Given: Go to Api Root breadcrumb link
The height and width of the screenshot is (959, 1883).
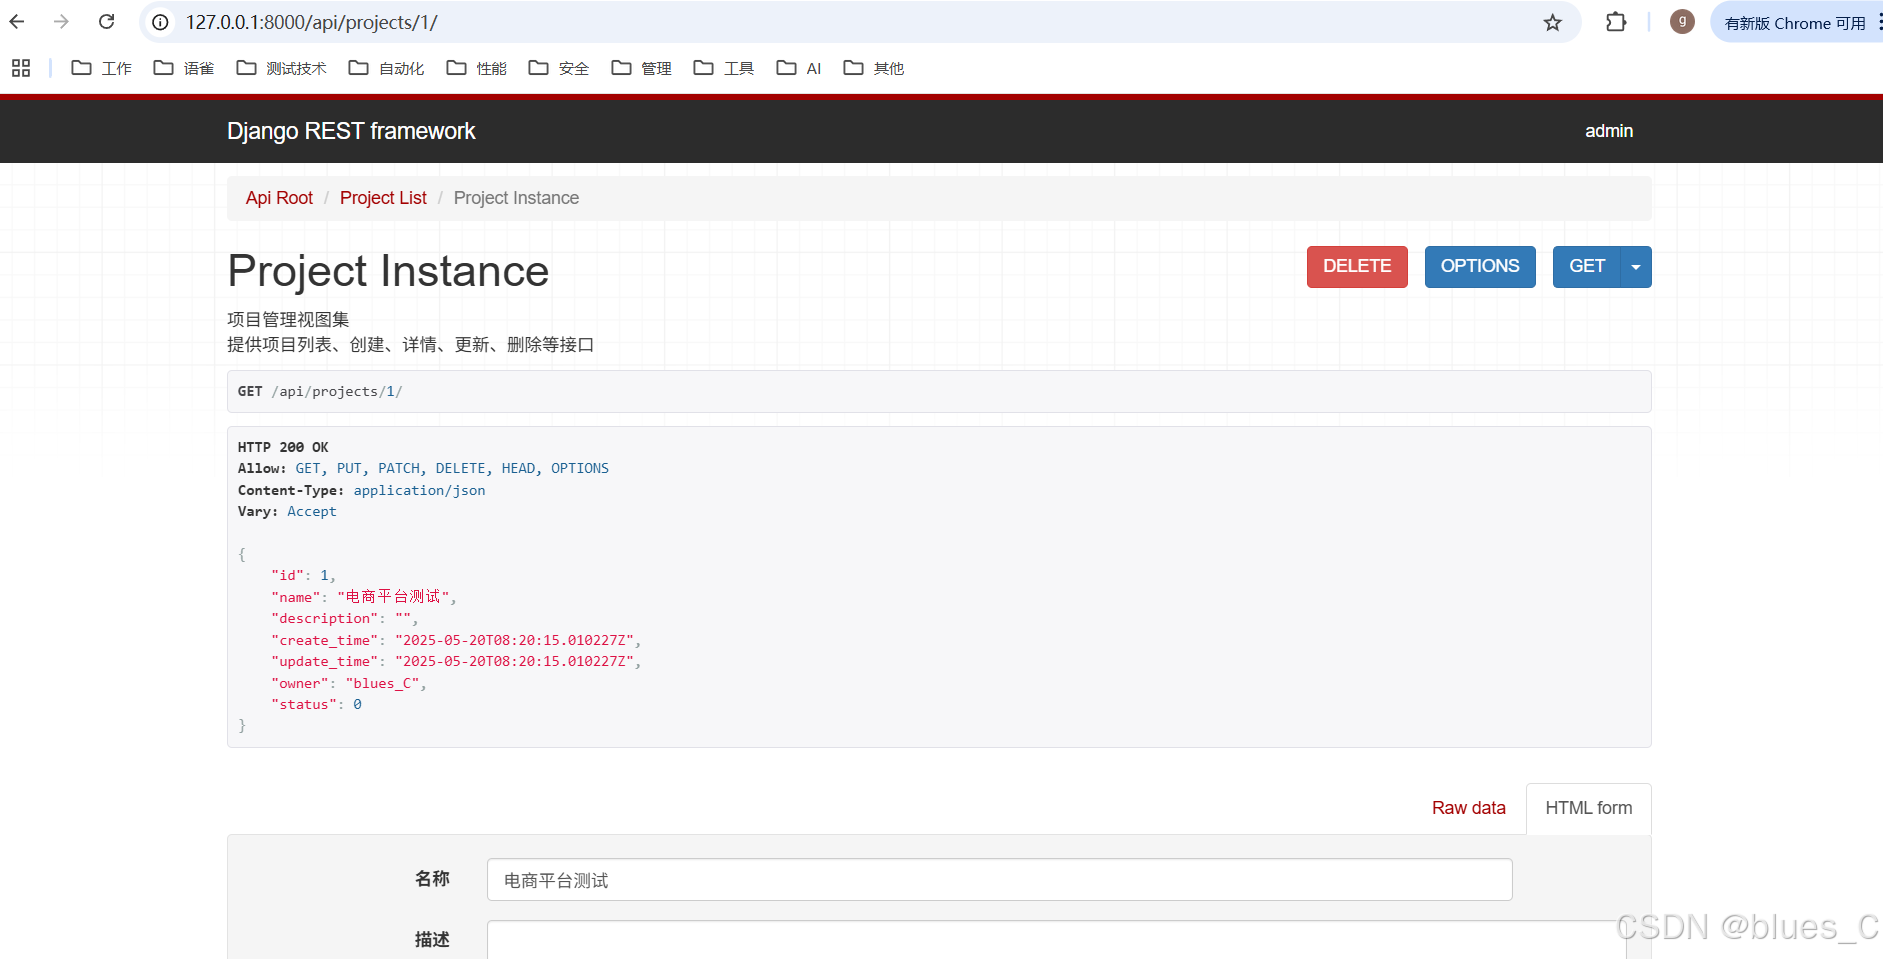Looking at the screenshot, I should (279, 198).
